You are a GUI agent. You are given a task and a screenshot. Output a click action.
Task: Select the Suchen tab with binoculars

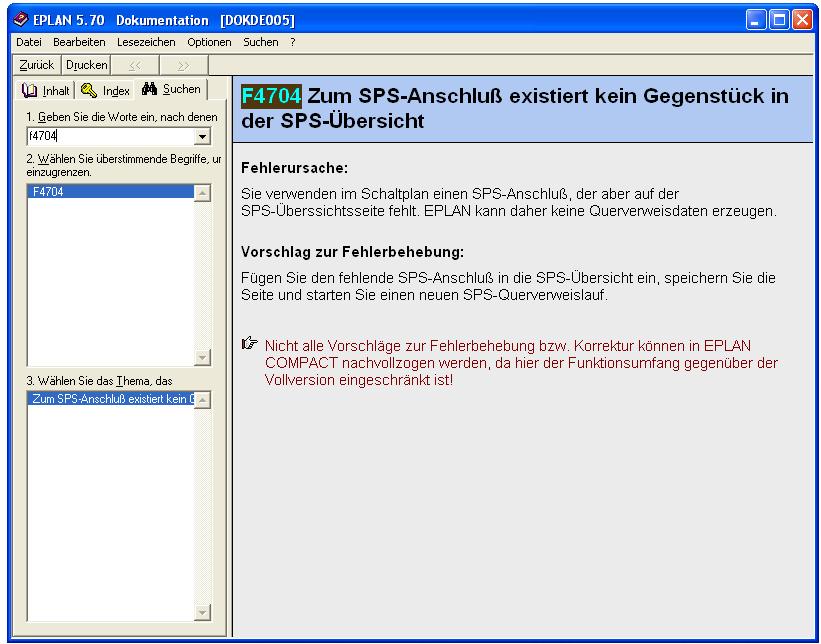[x=171, y=89]
